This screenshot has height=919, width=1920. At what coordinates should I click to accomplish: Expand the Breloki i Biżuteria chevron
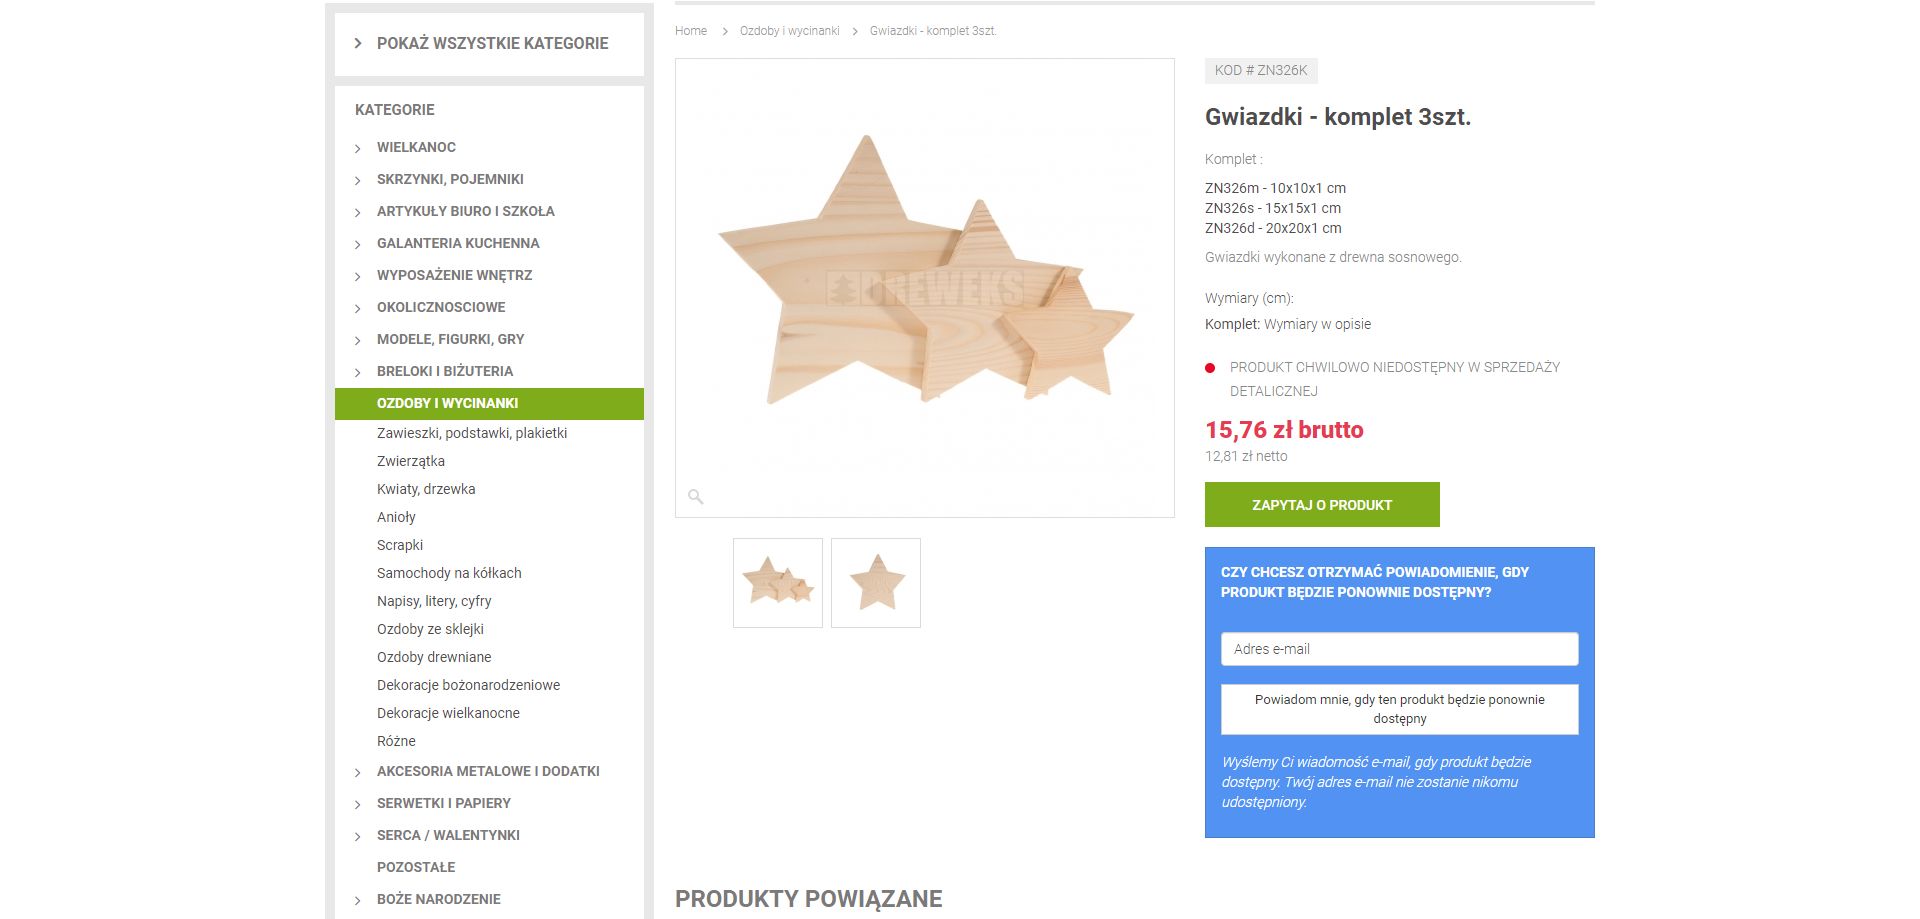[358, 372]
